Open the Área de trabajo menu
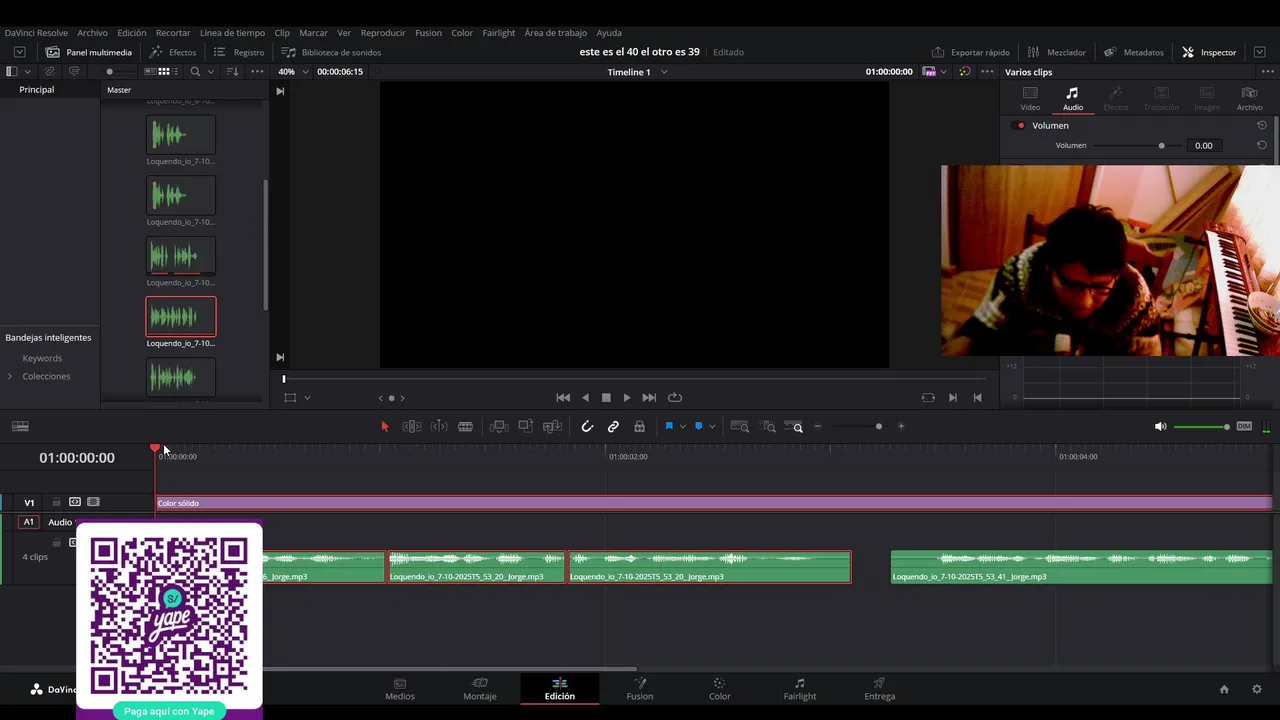 555,33
